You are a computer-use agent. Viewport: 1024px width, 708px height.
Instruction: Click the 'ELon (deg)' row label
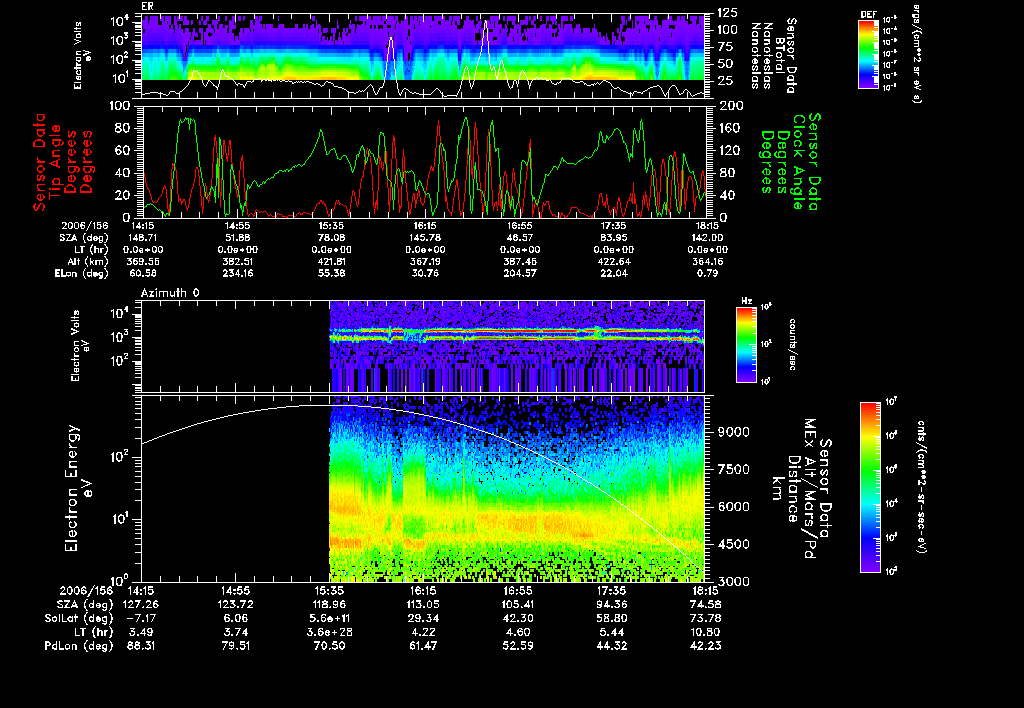point(82,274)
